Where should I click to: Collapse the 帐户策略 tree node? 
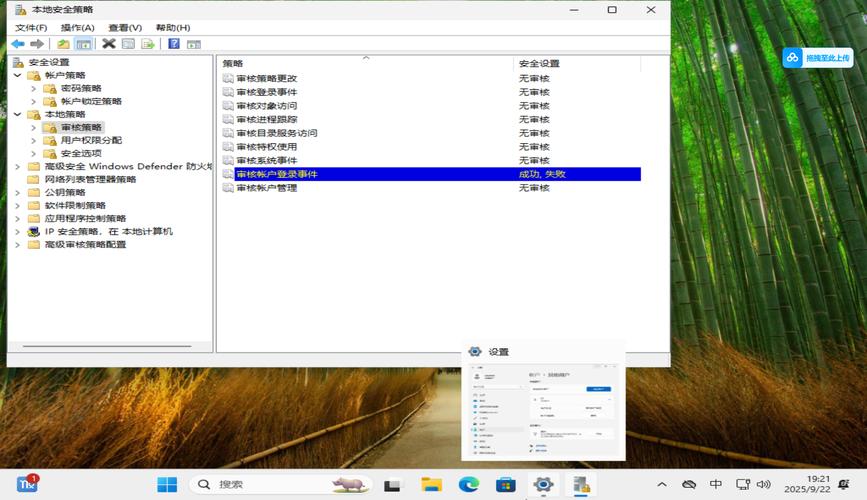[17, 75]
